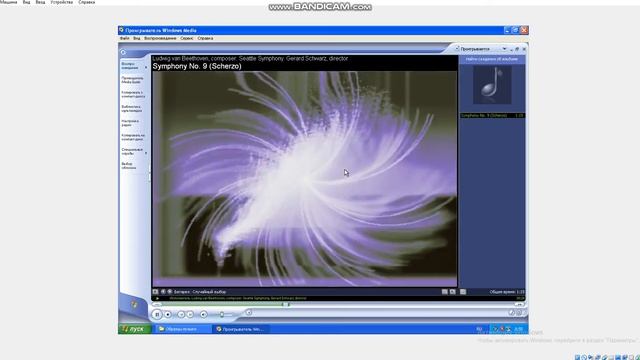Open the Сервис menu
Viewport: 640px width, 360px height.
(187, 38)
